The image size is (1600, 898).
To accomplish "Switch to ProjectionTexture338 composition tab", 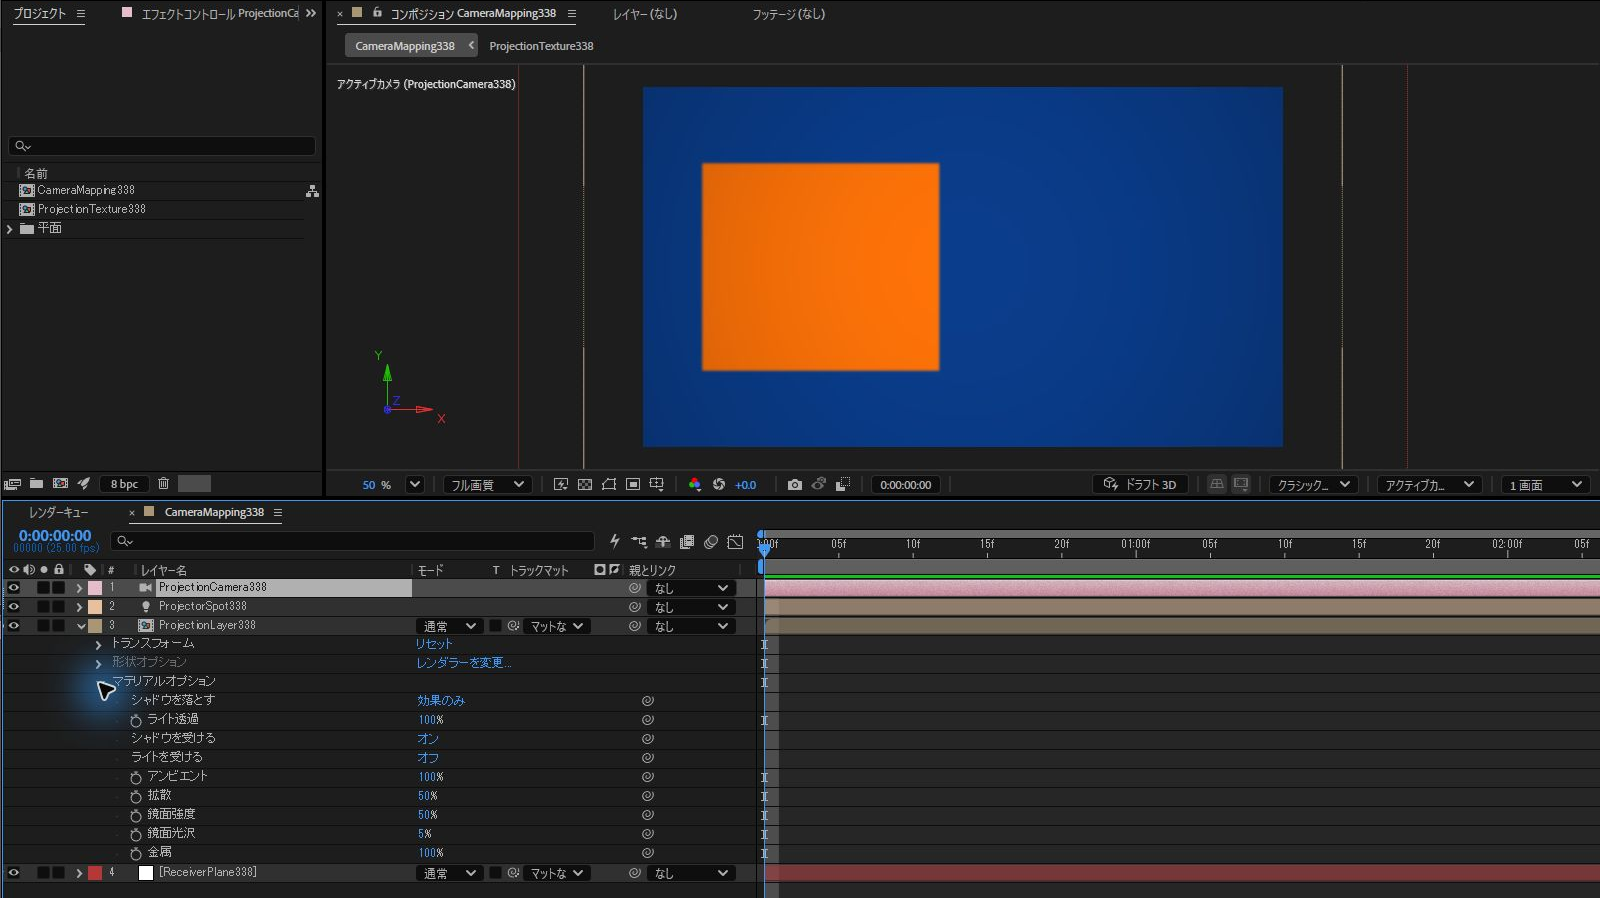I will (x=541, y=46).
